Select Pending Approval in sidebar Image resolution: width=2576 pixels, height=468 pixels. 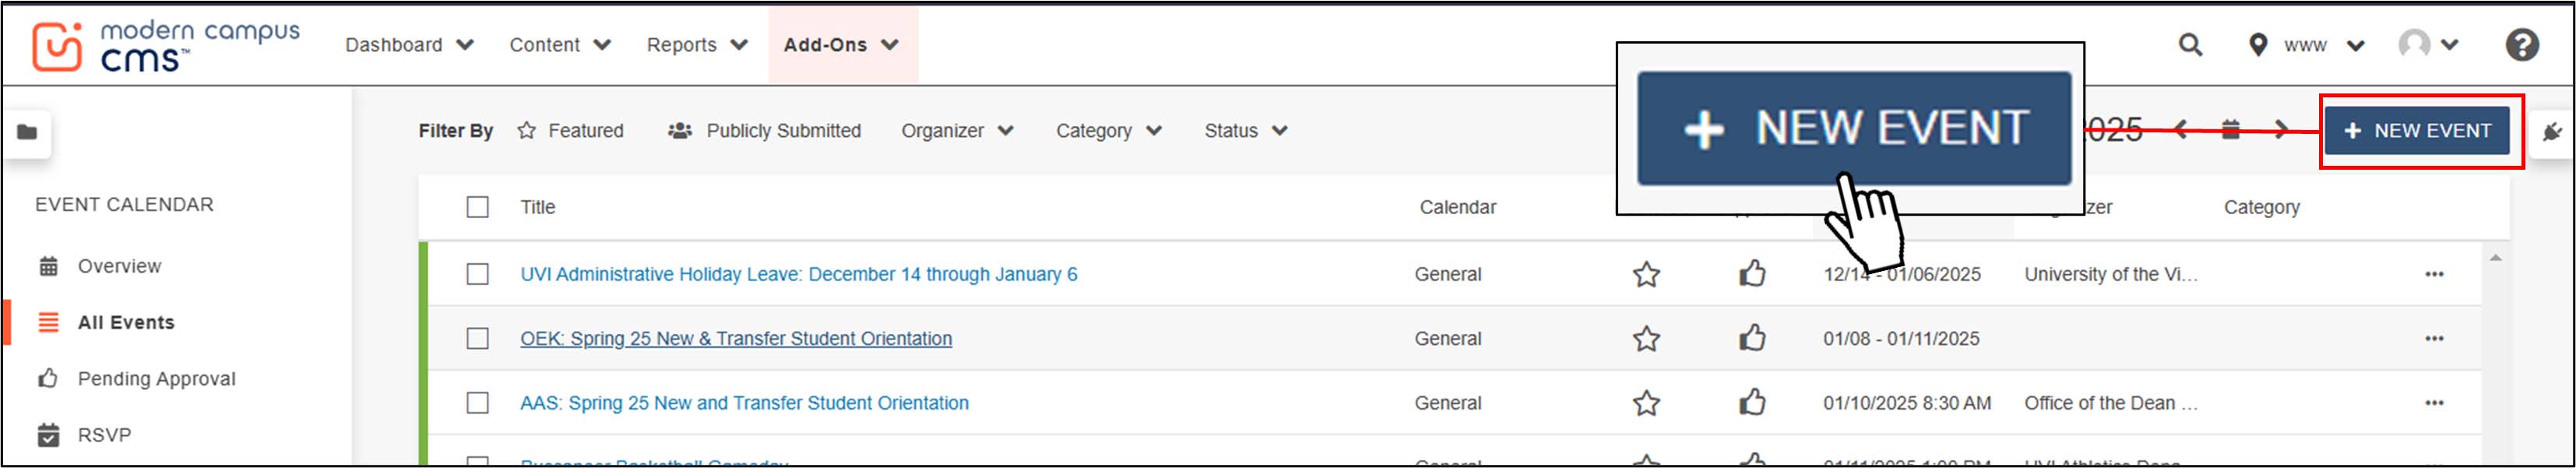tap(156, 379)
